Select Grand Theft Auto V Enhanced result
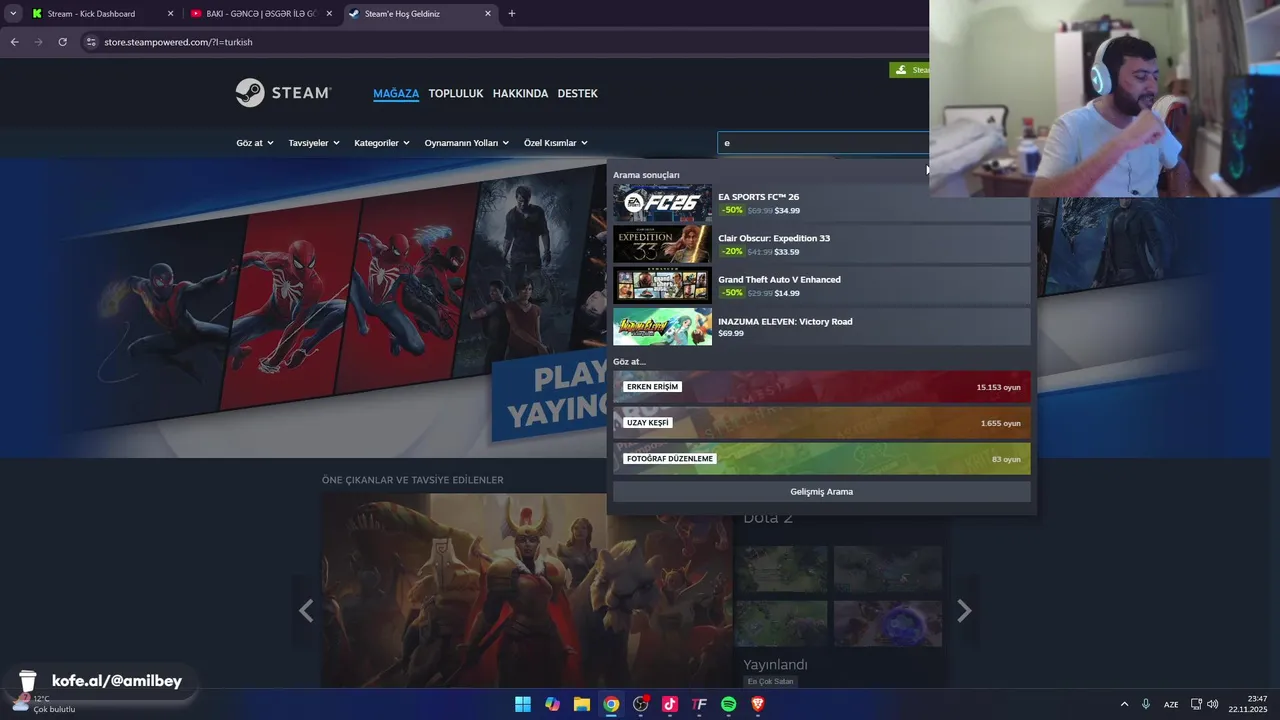Image resolution: width=1280 pixels, height=720 pixels. (821, 285)
